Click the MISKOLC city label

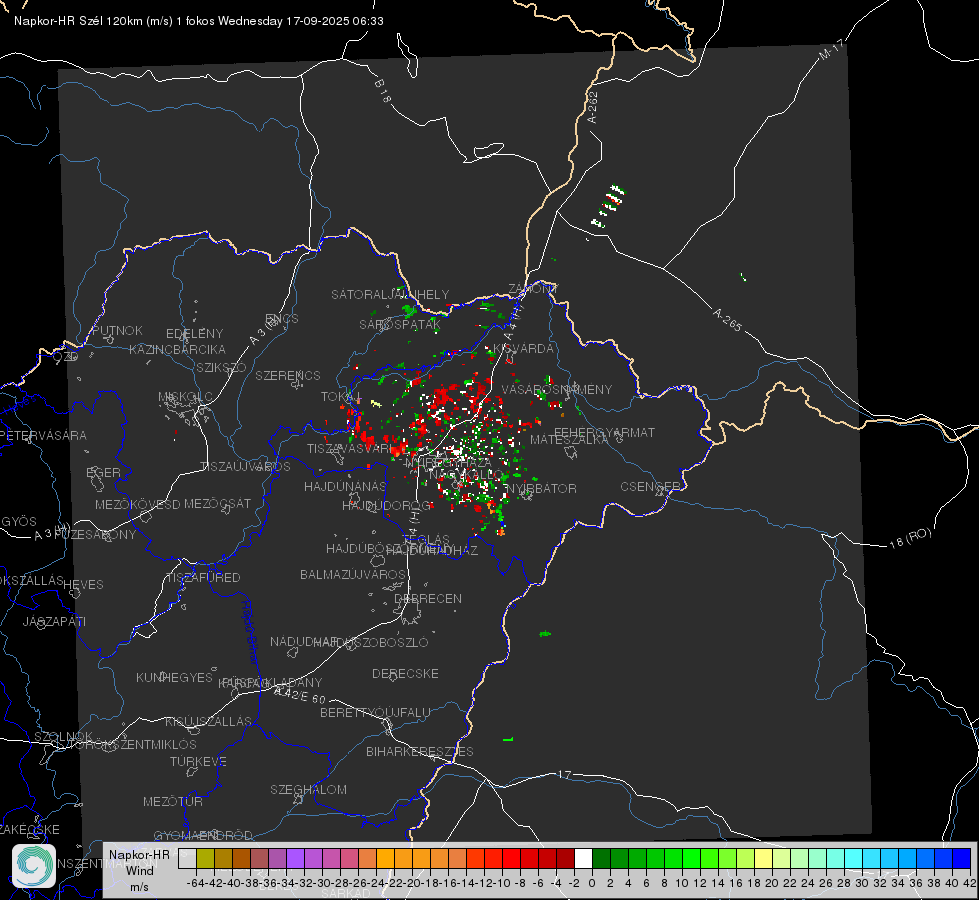185,397
